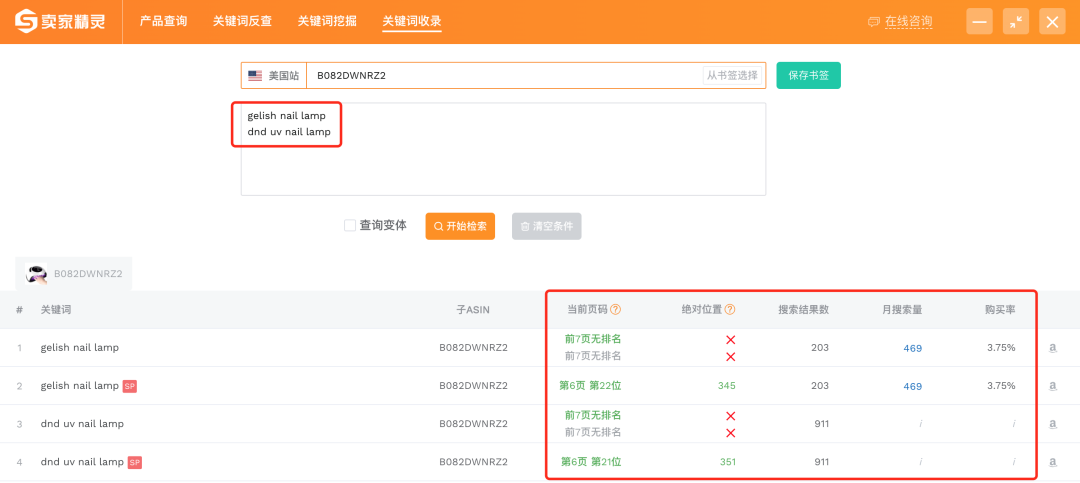
Task: Click the SP badge in row 4
Action: pos(135,462)
